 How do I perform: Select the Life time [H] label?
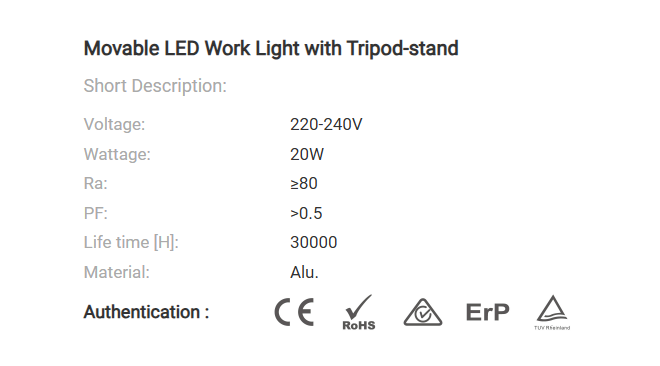pyautogui.click(x=131, y=243)
